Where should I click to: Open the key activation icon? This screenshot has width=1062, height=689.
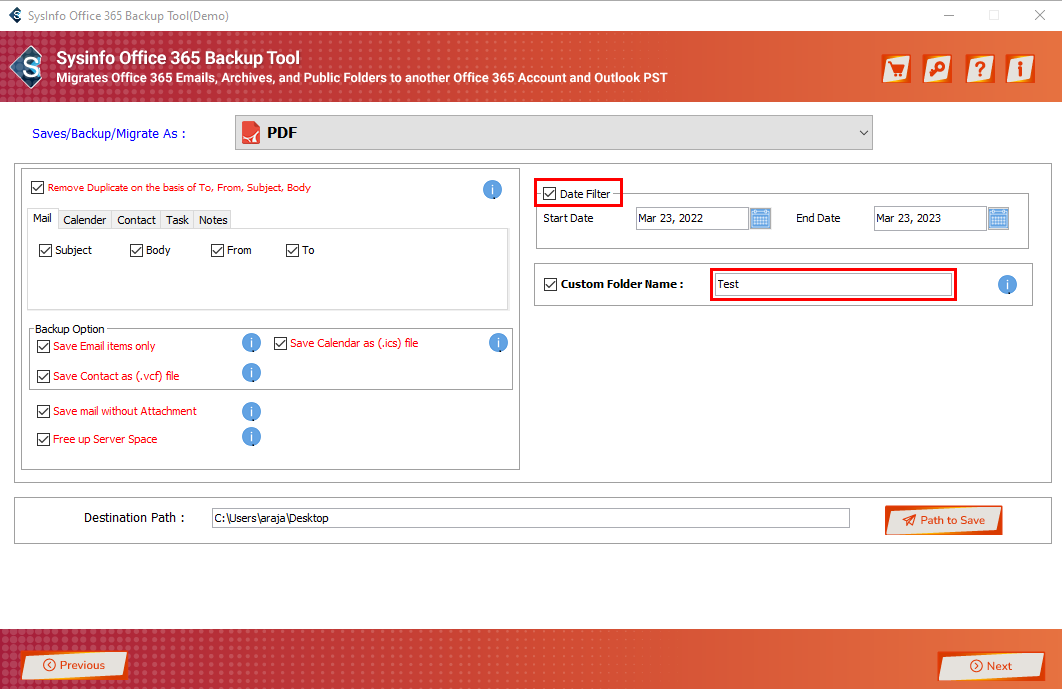(x=937, y=68)
